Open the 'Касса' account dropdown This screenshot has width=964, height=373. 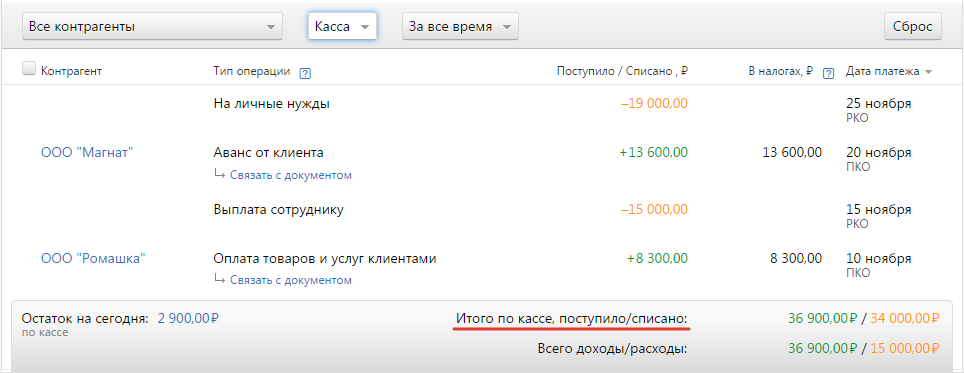[x=342, y=27]
